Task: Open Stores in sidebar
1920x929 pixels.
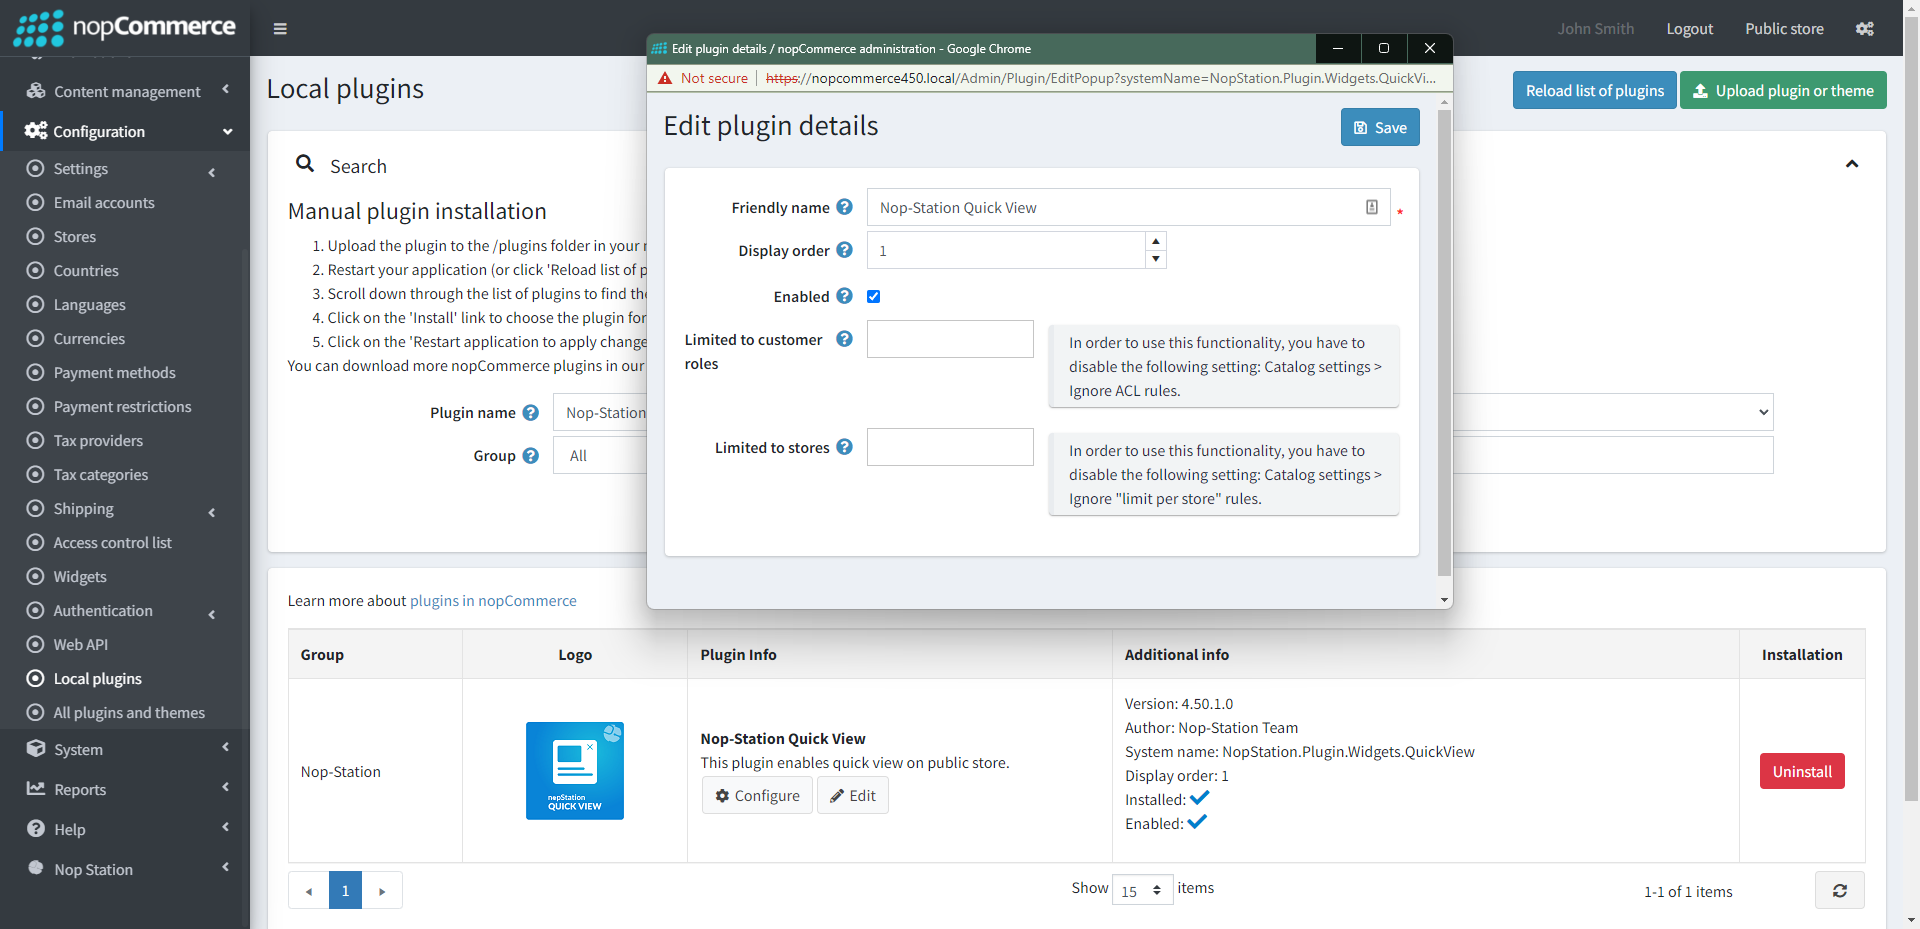Action: 75,237
